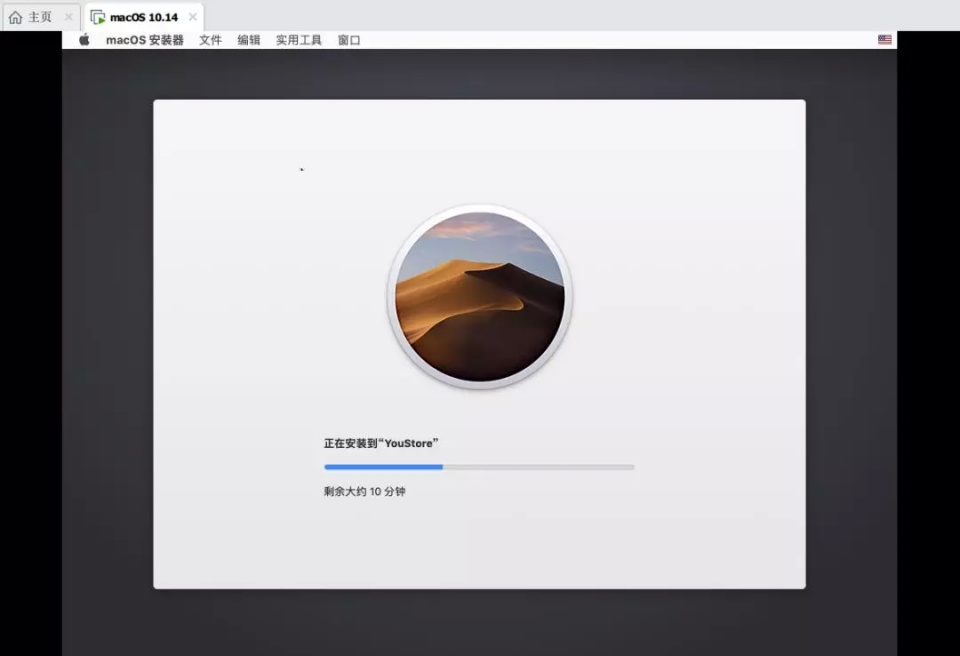The image size is (960, 656).
Task: Click the installation progress bar
Action: click(x=479, y=467)
